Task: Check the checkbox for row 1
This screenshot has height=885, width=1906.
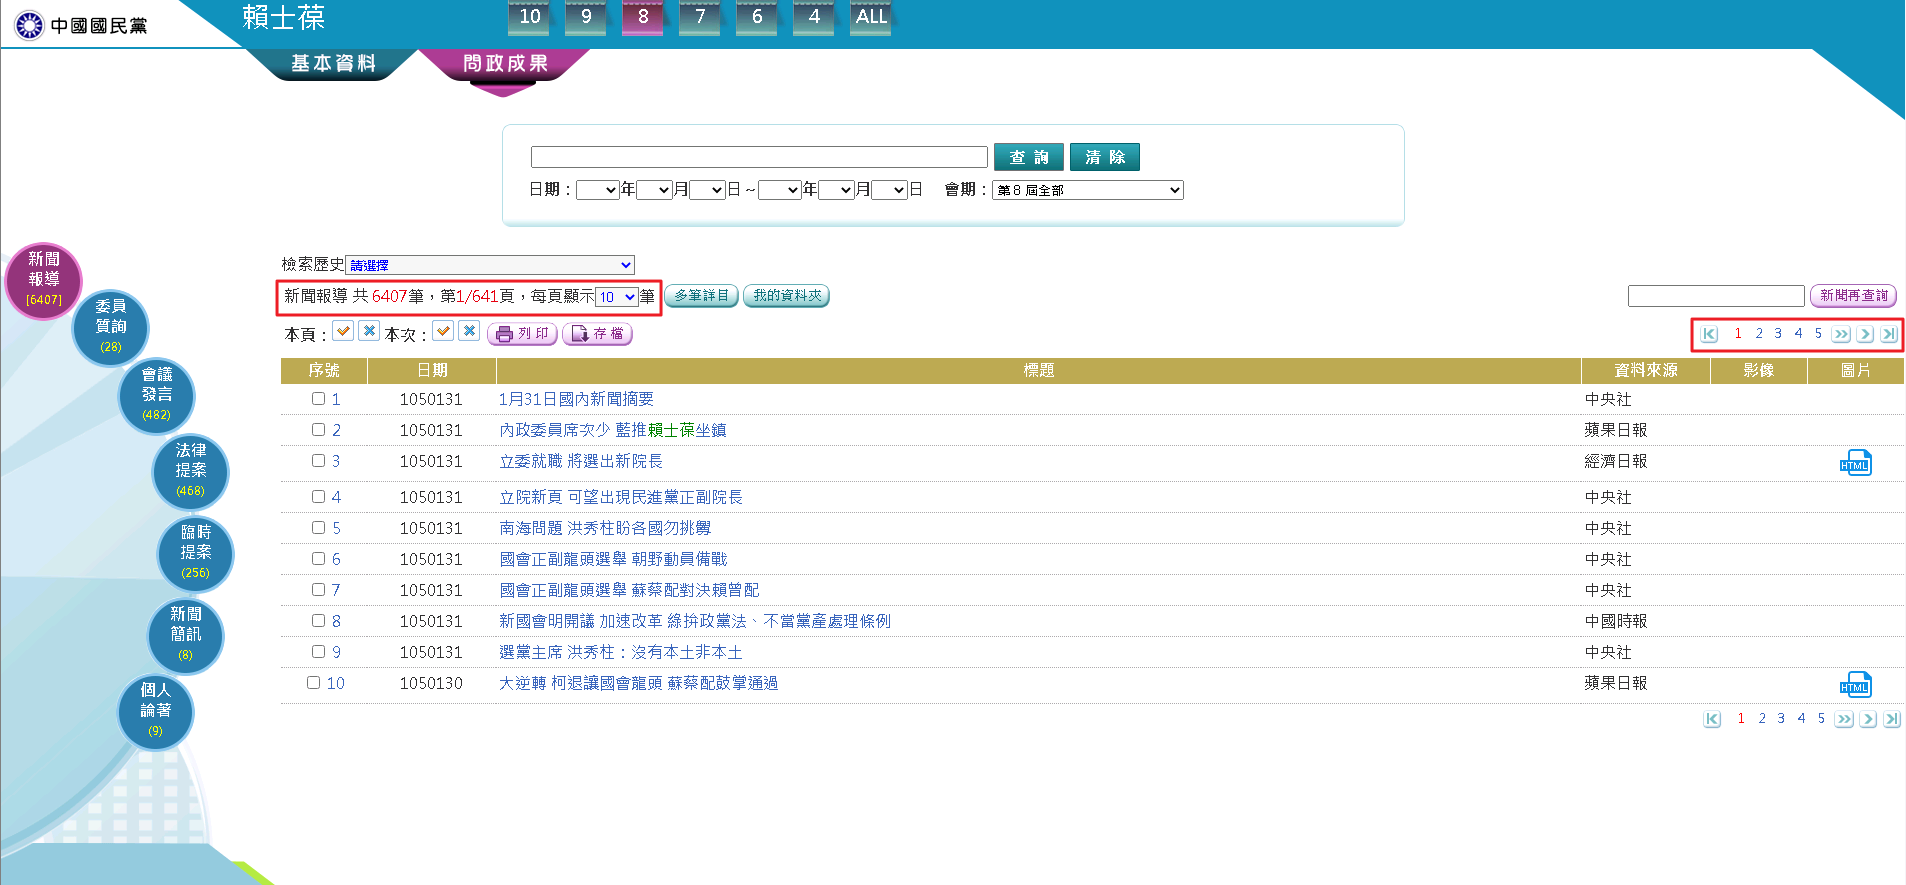Action: [318, 399]
